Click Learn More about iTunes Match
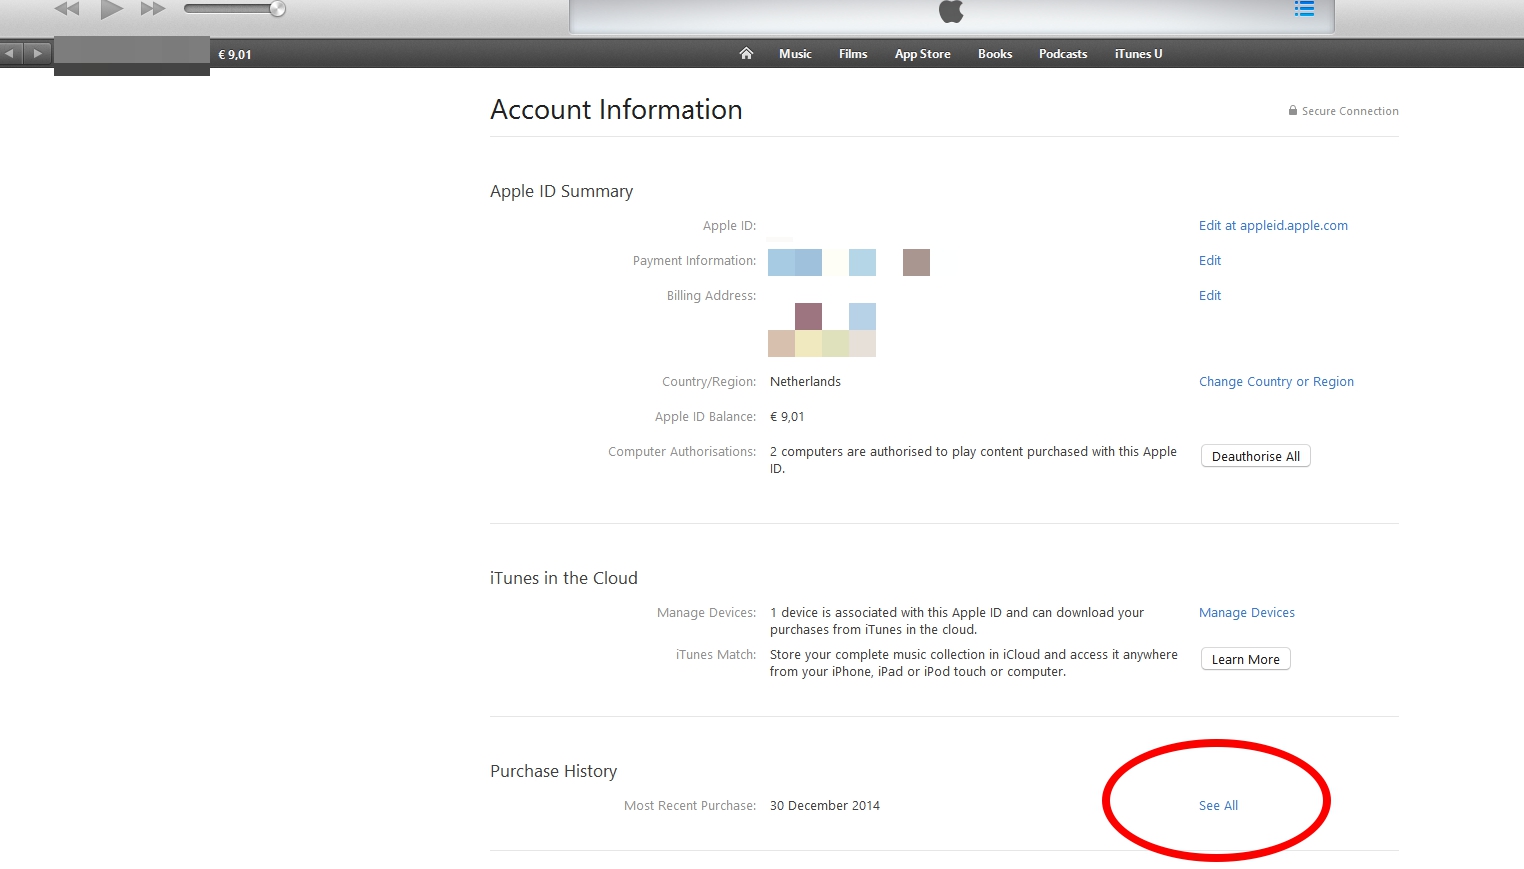This screenshot has width=1524, height=869. tap(1245, 660)
